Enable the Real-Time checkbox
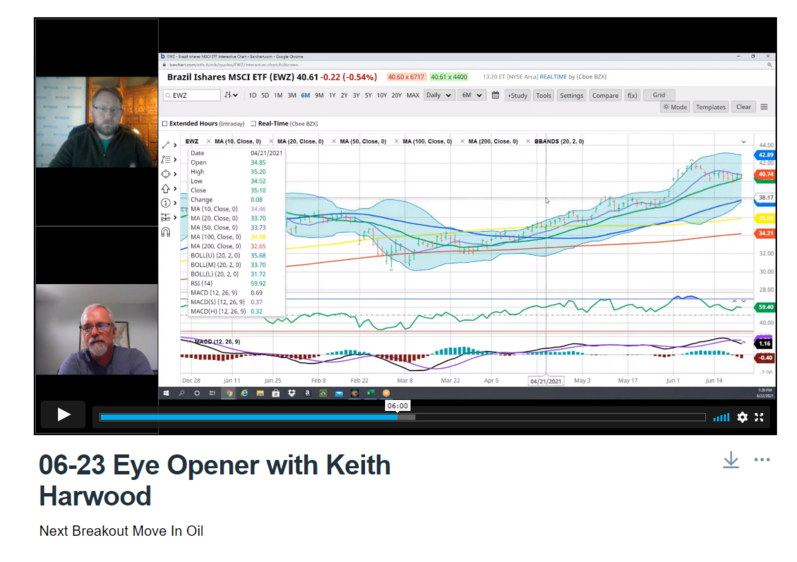 click(x=253, y=123)
